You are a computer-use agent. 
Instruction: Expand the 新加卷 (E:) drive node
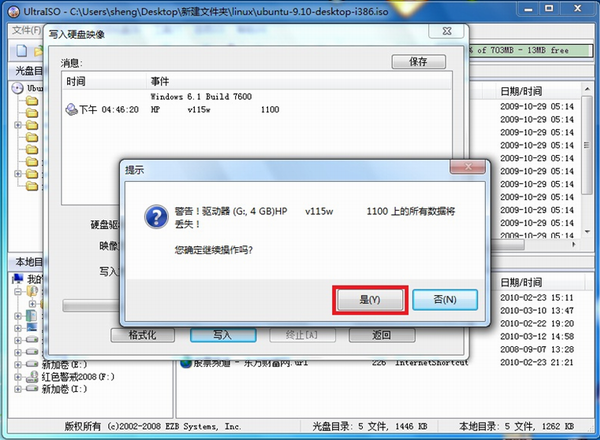18,364
